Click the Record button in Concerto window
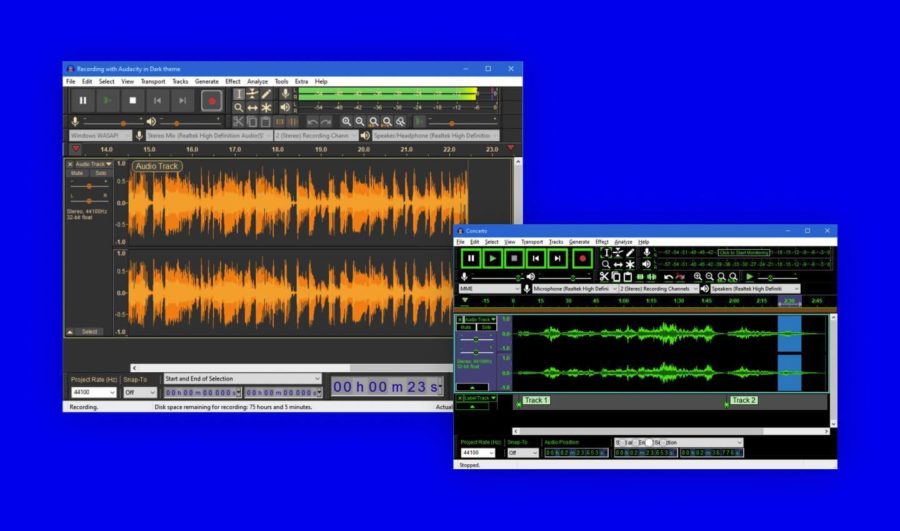Screen dimensions: 900x531 coord(582,259)
